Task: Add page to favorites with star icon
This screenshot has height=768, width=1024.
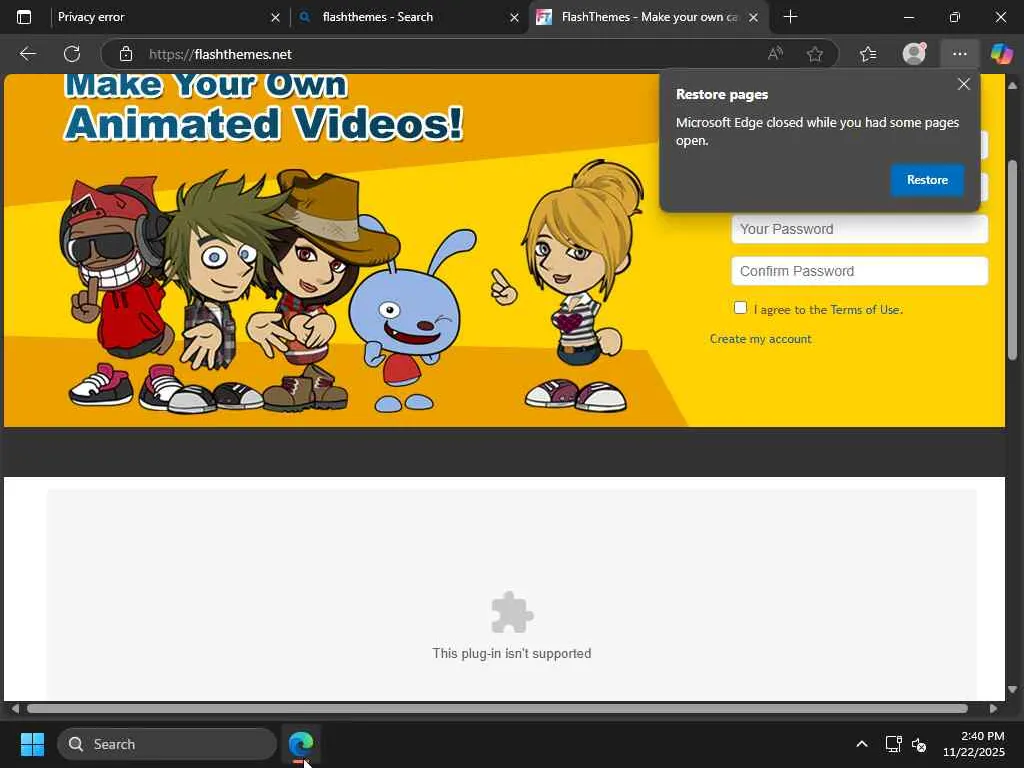Action: (814, 54)
